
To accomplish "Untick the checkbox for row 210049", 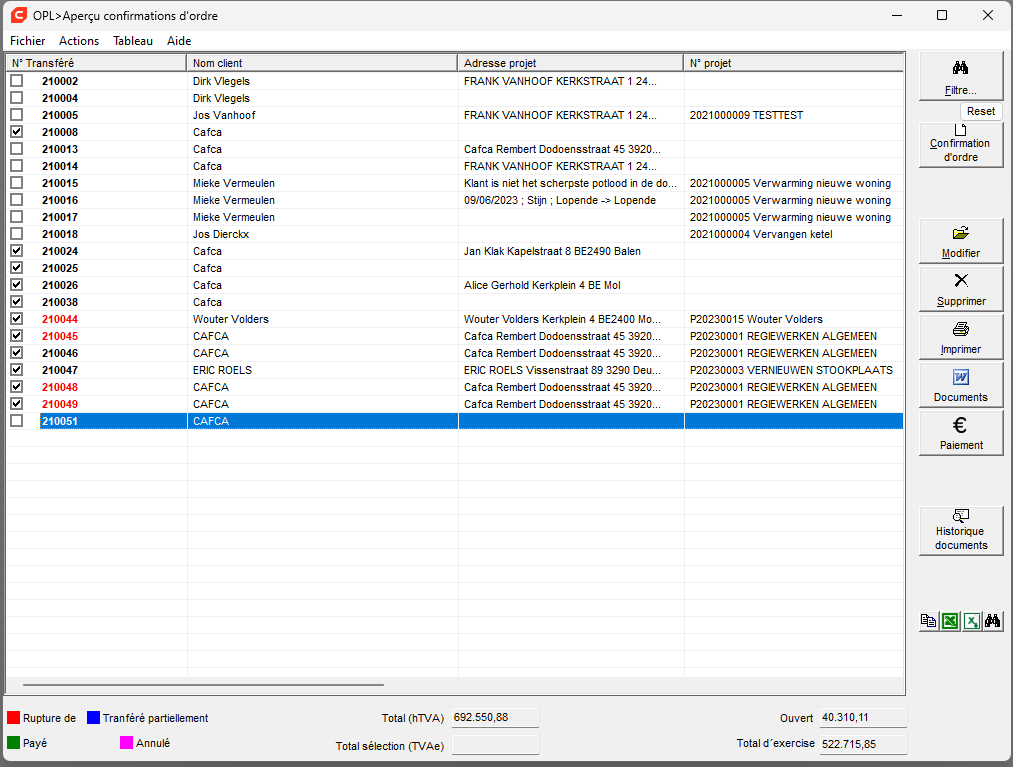I will (17, 404).
